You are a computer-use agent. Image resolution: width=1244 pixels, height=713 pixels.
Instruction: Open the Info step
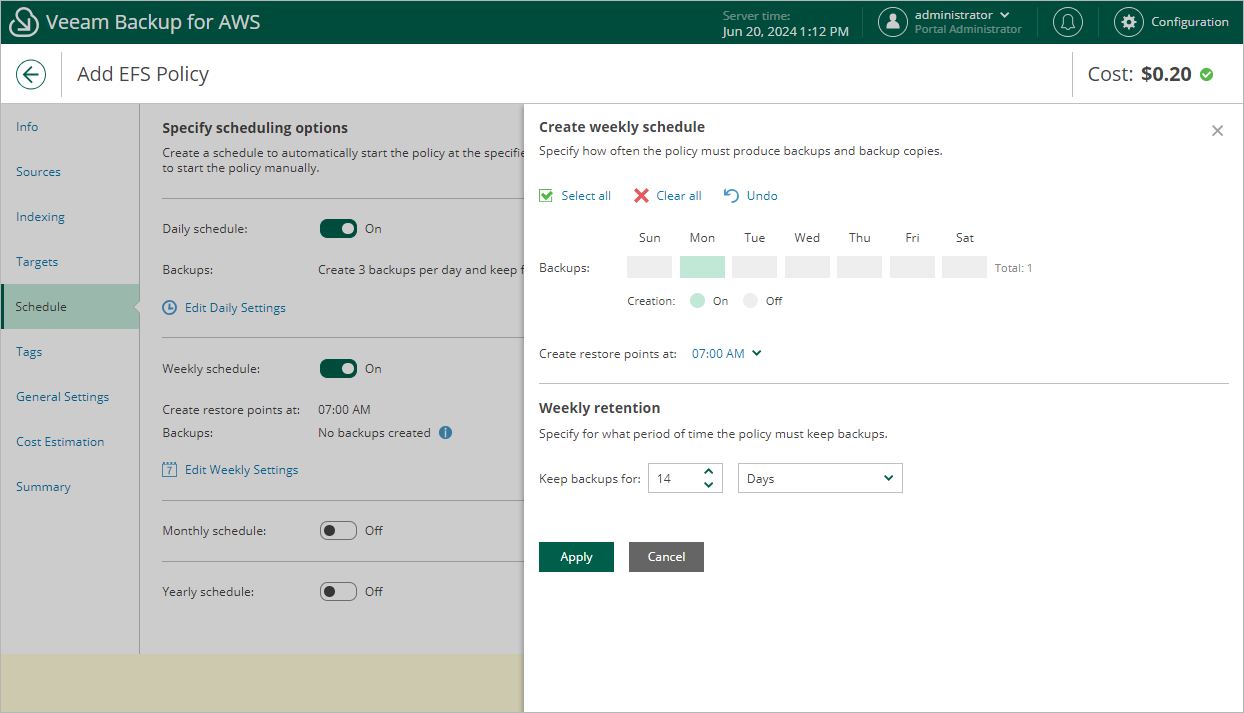click(x=70, y=127)
